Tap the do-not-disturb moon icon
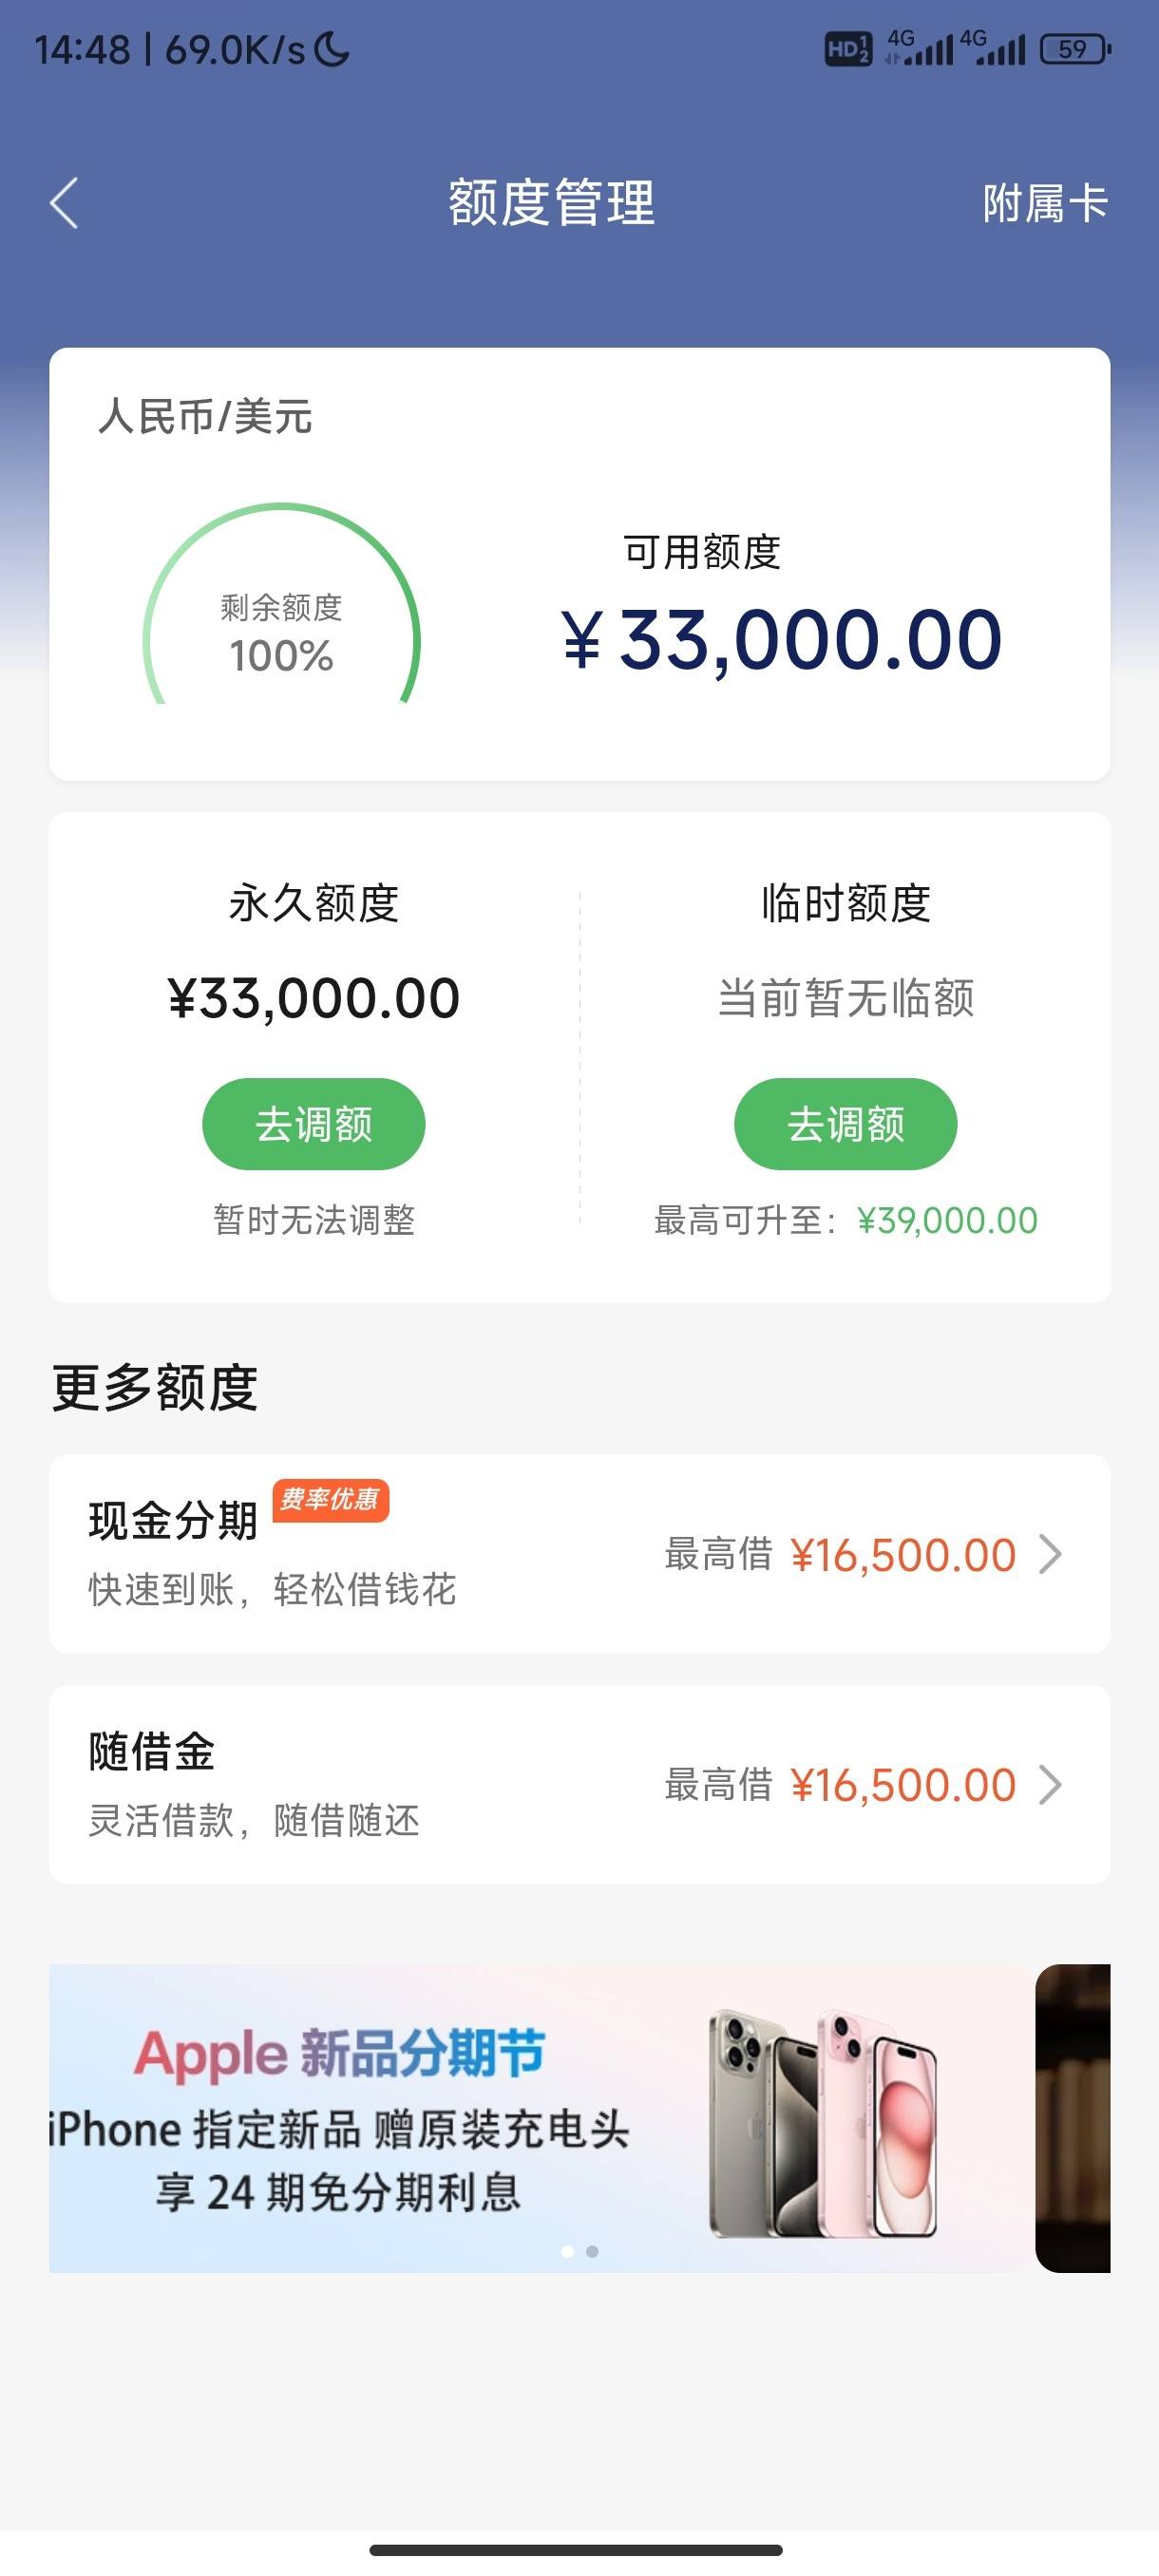 (332, 49)
